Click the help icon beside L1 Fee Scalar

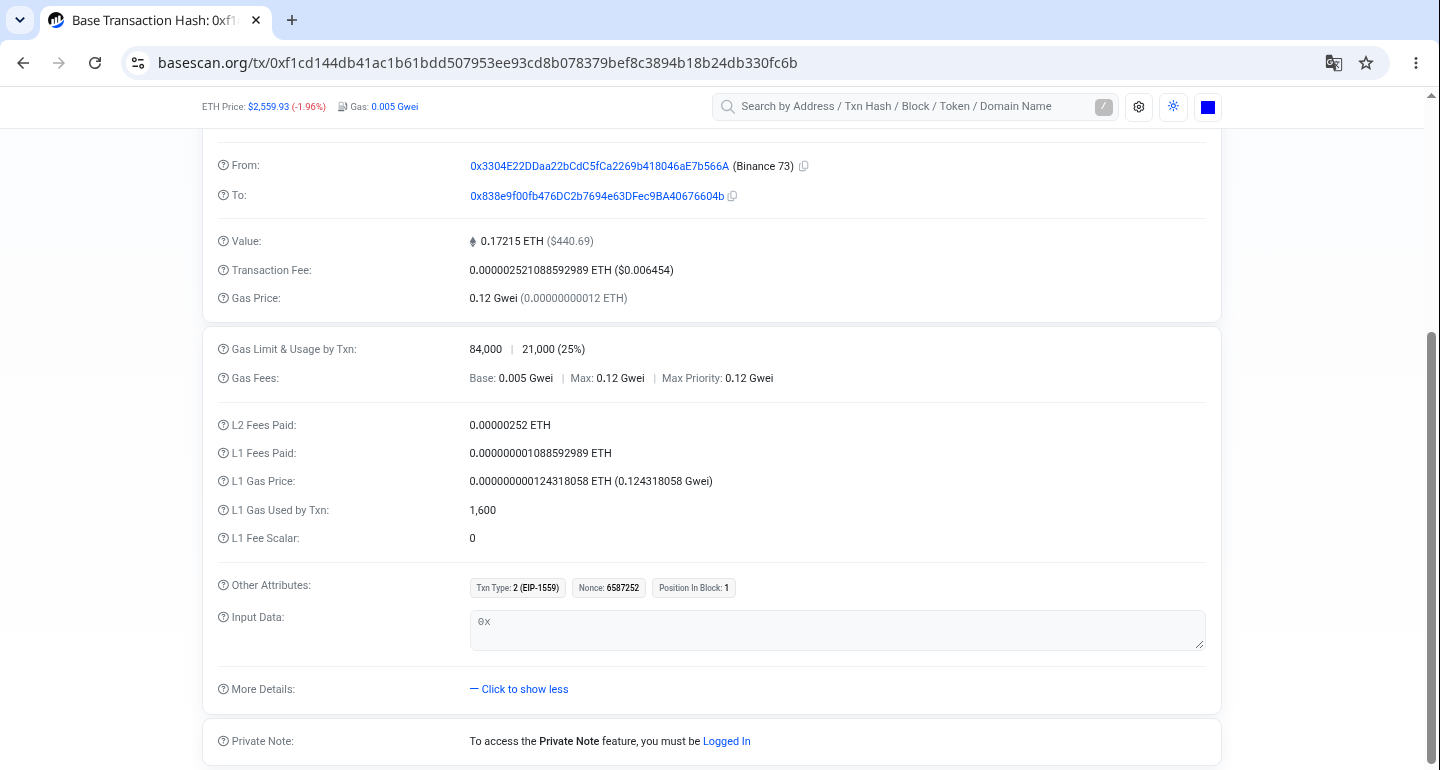tap(223, 538)
